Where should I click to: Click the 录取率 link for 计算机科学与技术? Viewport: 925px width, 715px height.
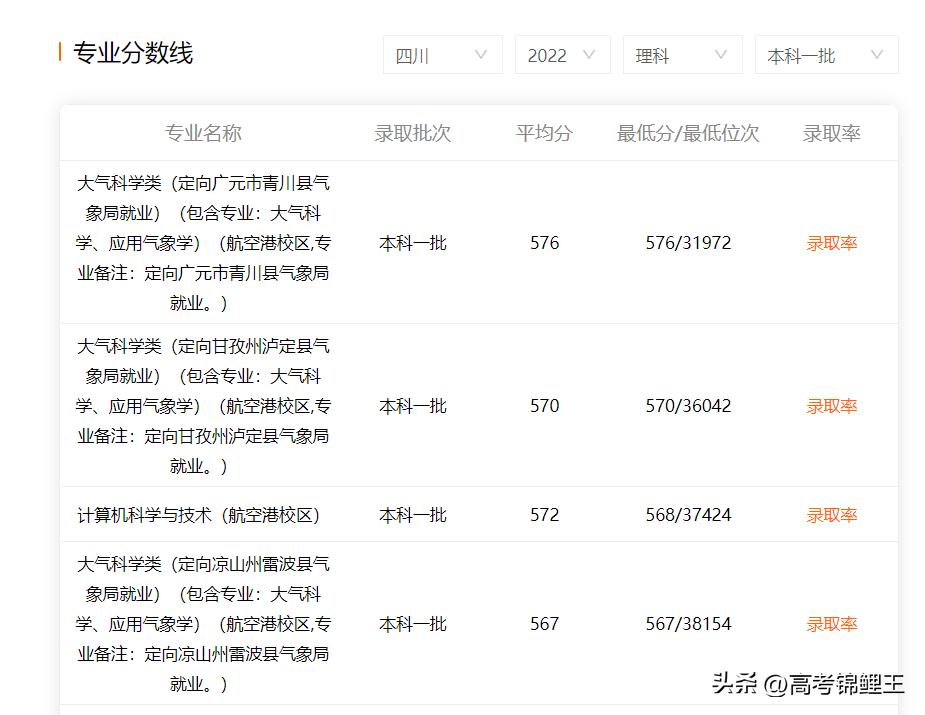click(830, 514)
